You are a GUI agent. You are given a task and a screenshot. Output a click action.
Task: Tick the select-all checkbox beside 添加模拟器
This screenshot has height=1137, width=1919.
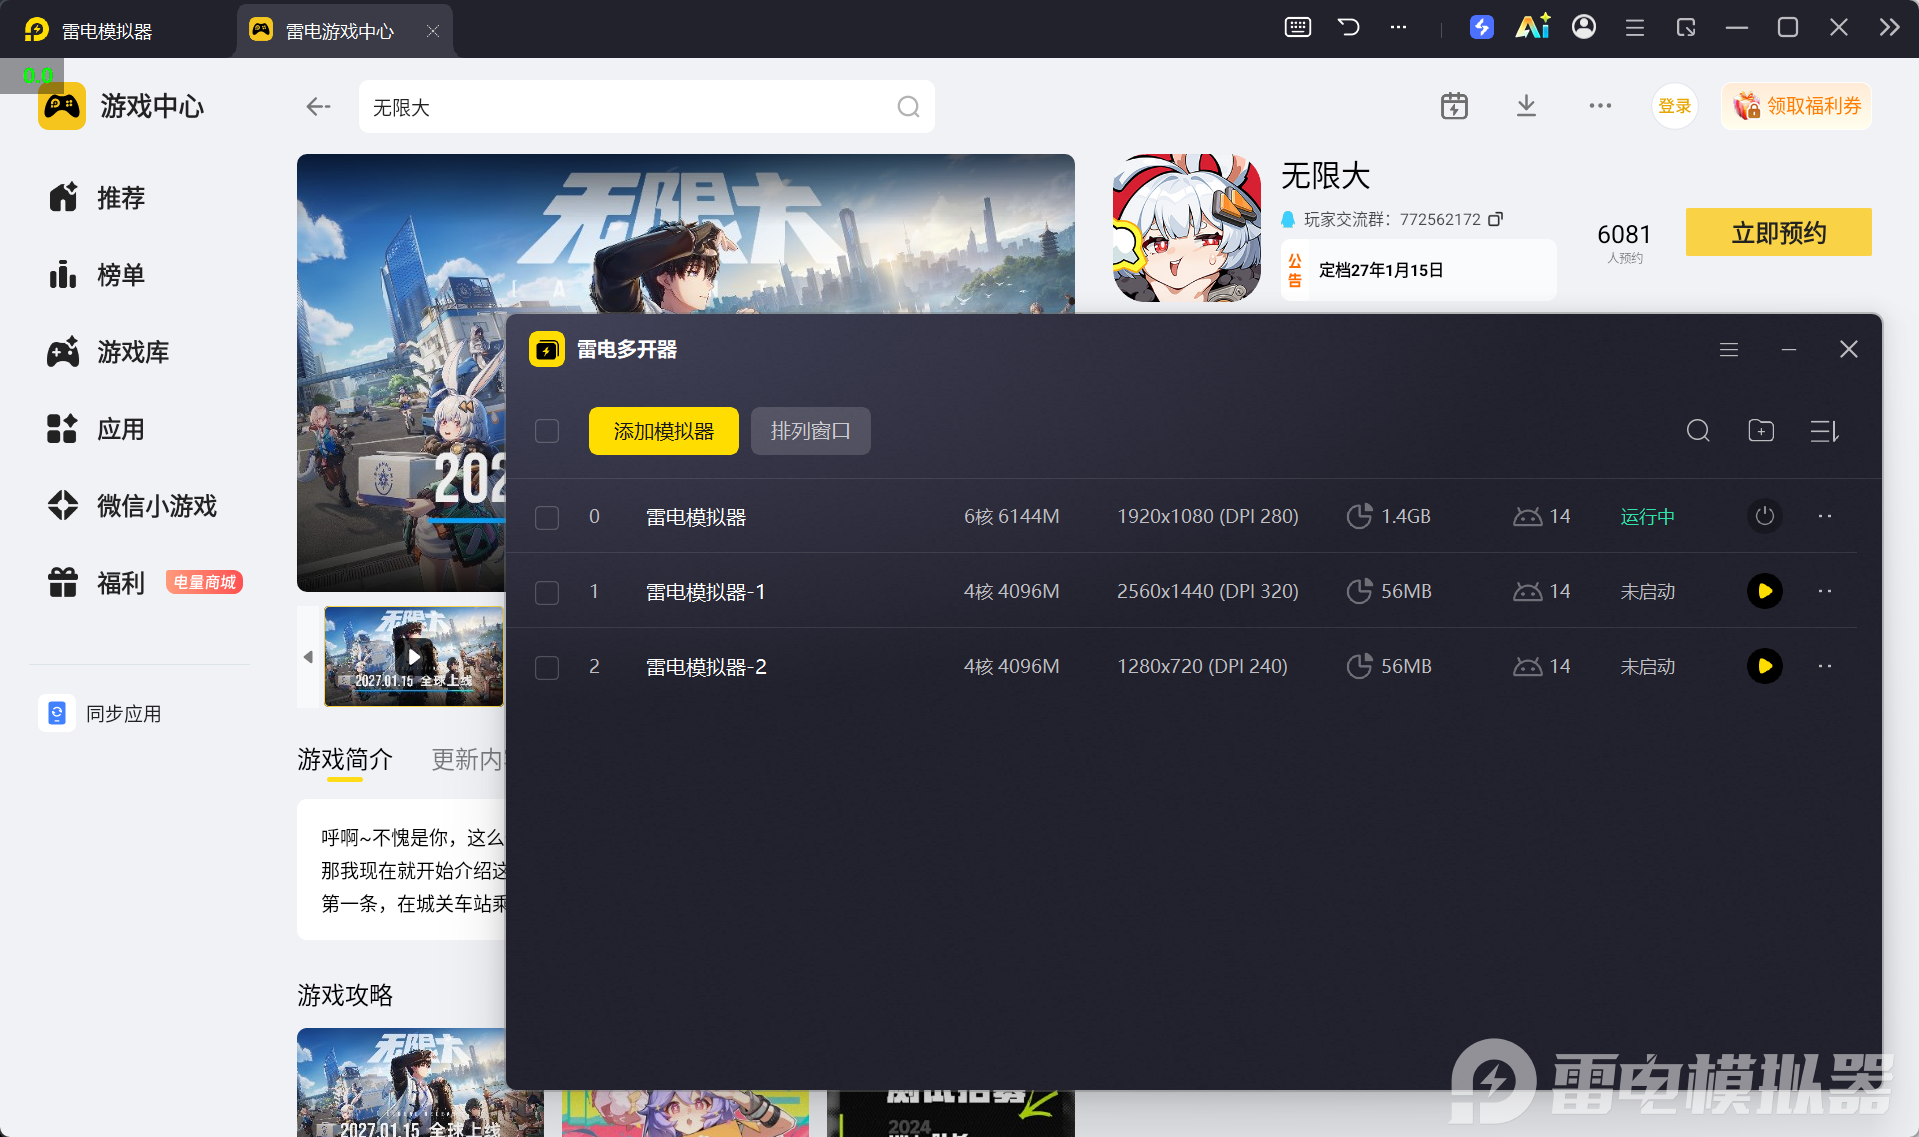pyautogui.click(x=547, y=431)
